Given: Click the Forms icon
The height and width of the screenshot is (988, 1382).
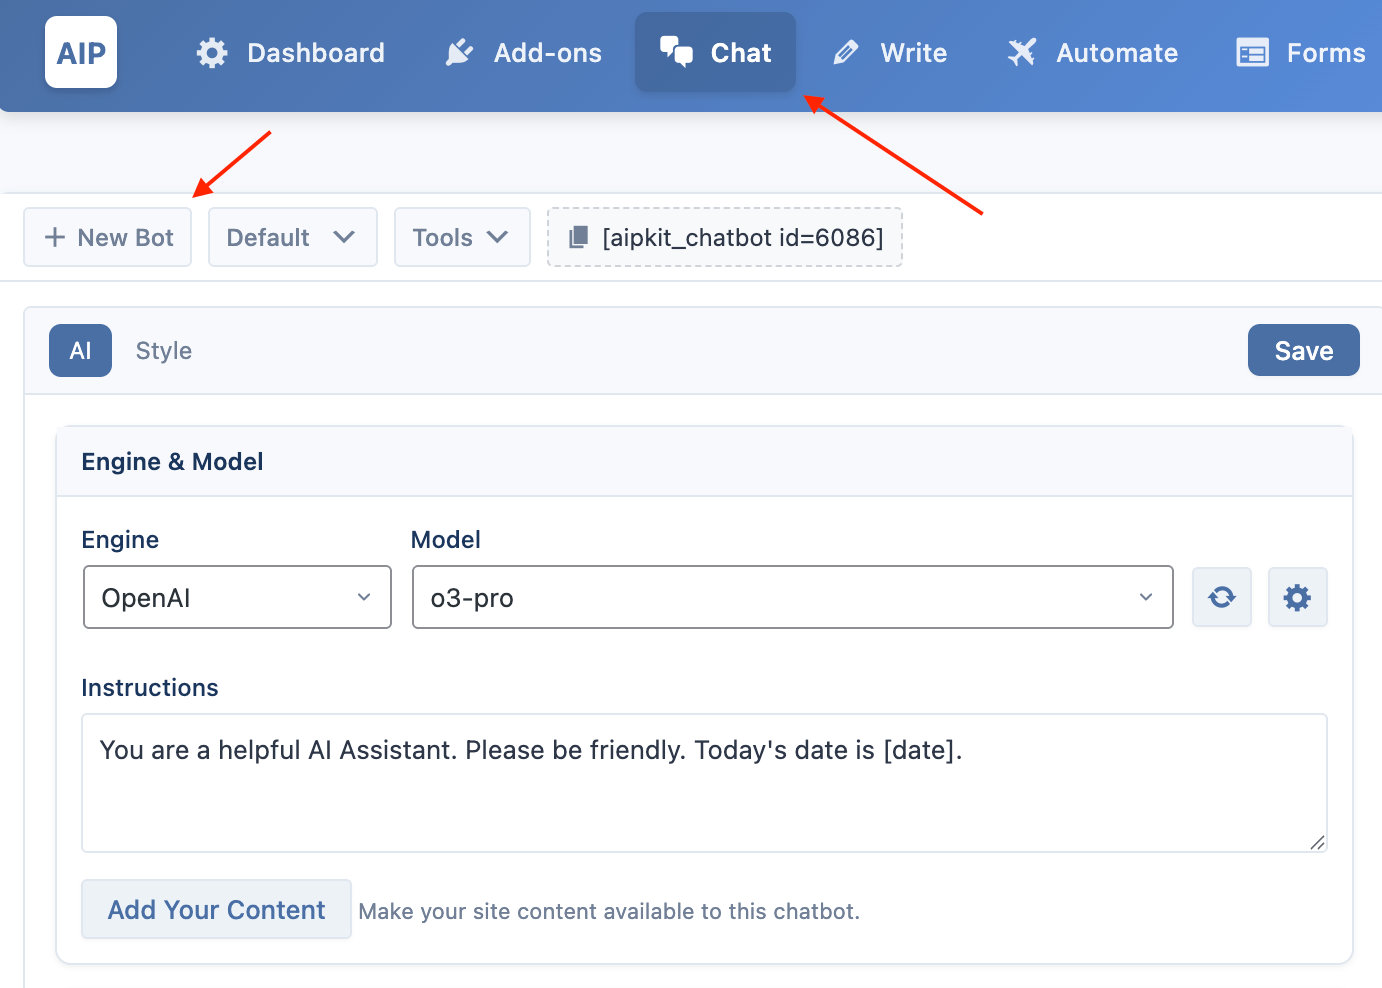Looking at the screenshot, I should pyautogui.click(x=1252, y=53).
